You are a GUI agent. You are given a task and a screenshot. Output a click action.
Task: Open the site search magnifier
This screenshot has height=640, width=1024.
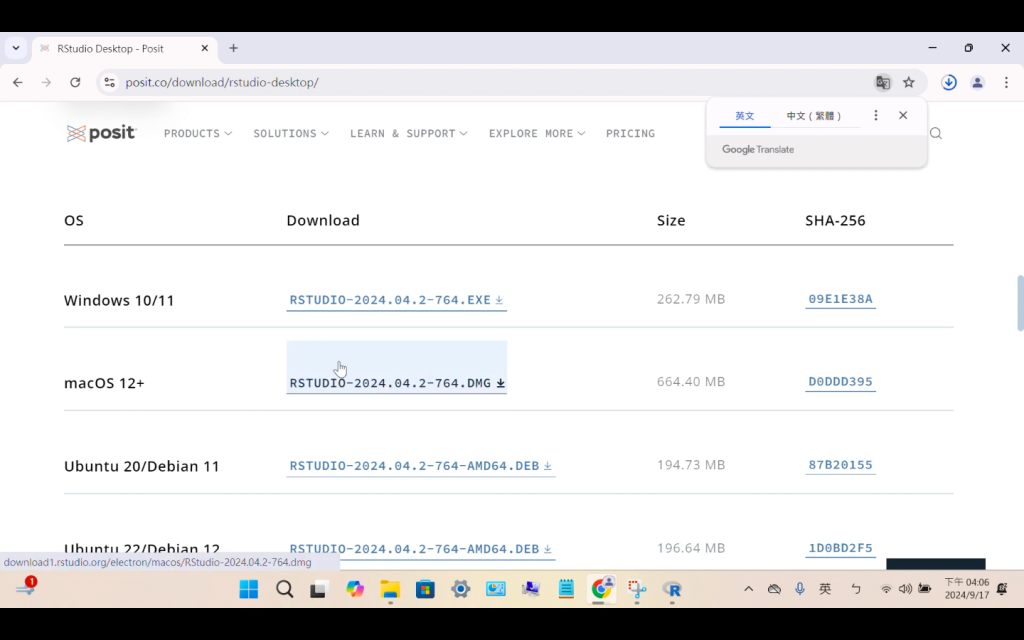coord(935,133)
